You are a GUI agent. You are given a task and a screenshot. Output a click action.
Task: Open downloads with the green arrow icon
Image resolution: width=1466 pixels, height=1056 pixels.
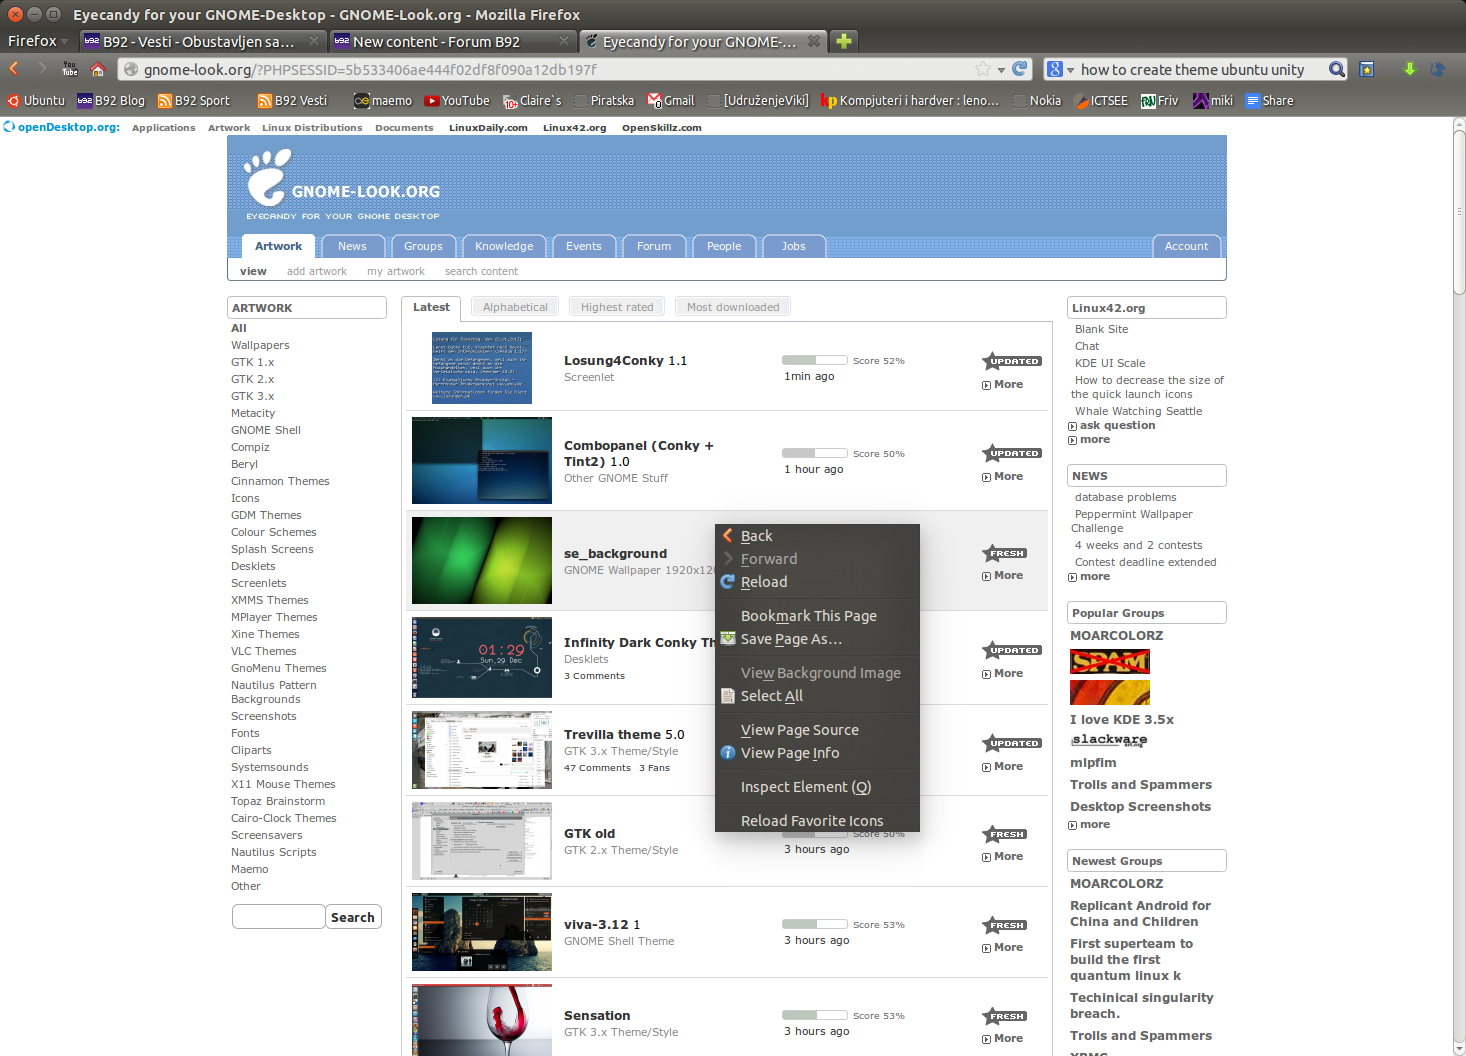coord(1409,69)
